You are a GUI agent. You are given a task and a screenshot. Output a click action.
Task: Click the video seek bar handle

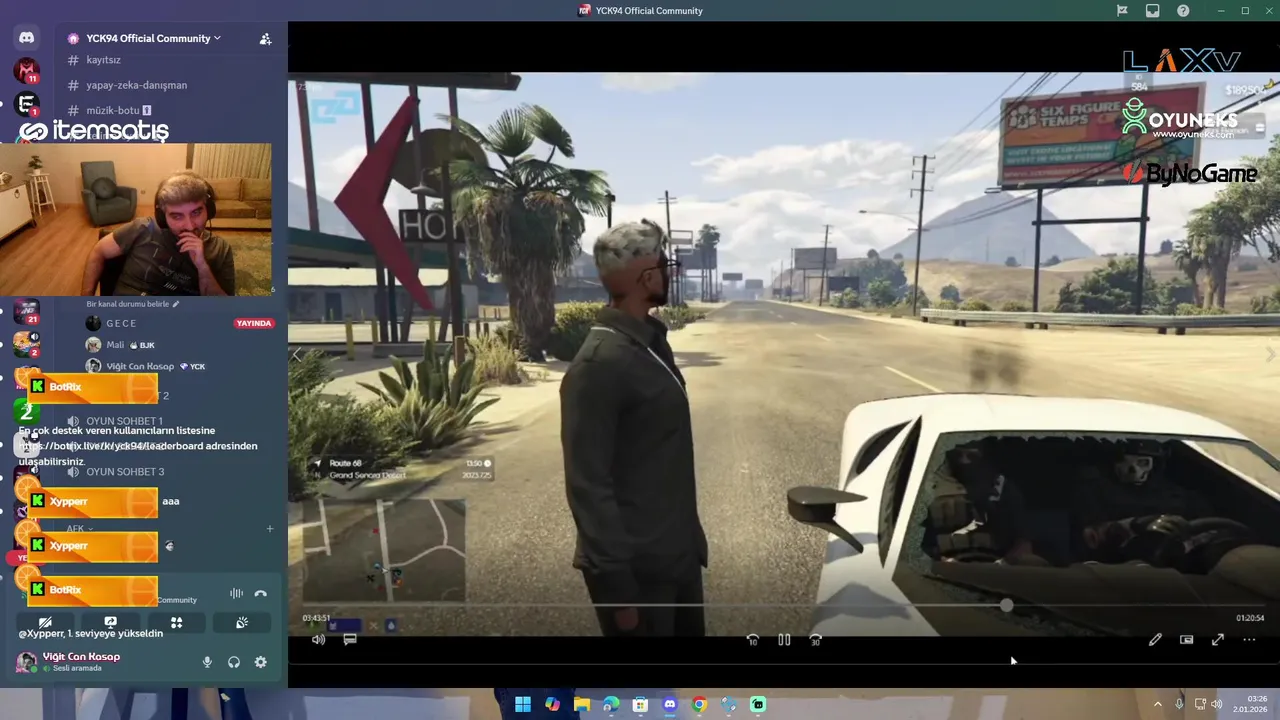(1006, 605)
